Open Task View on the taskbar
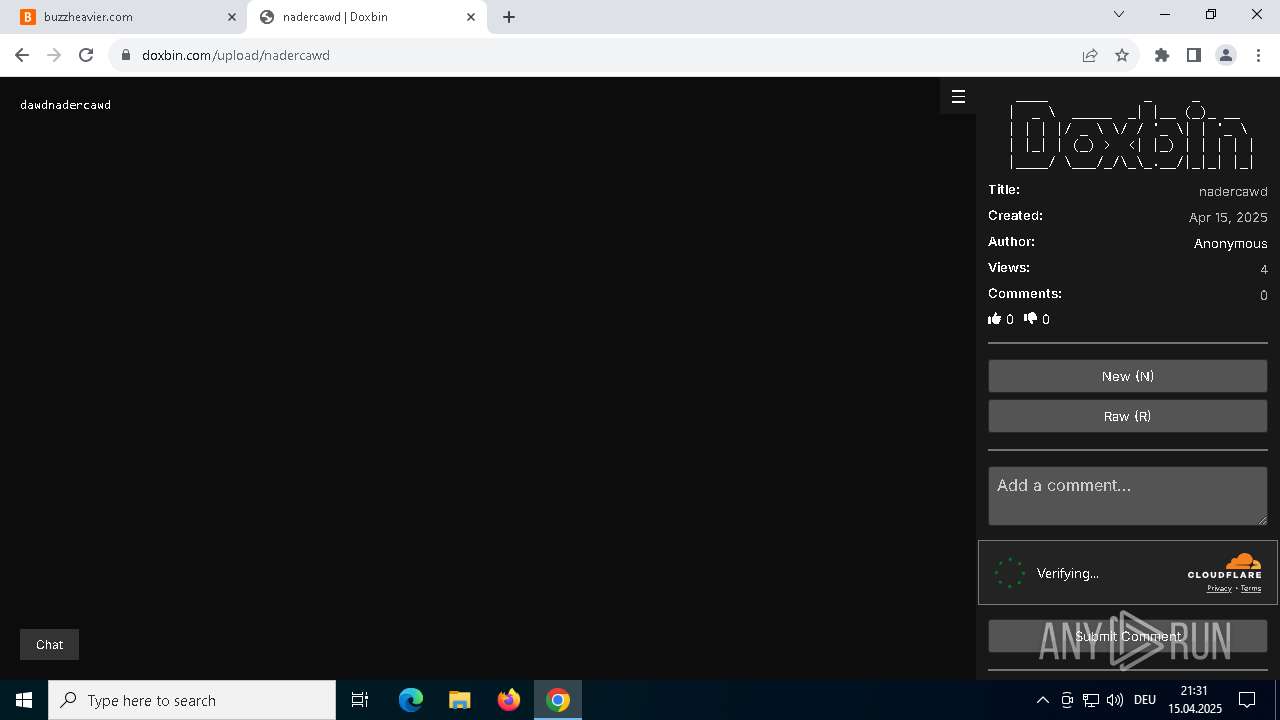The width and height of the screenshot is (1280, 720). coord(360,700)
